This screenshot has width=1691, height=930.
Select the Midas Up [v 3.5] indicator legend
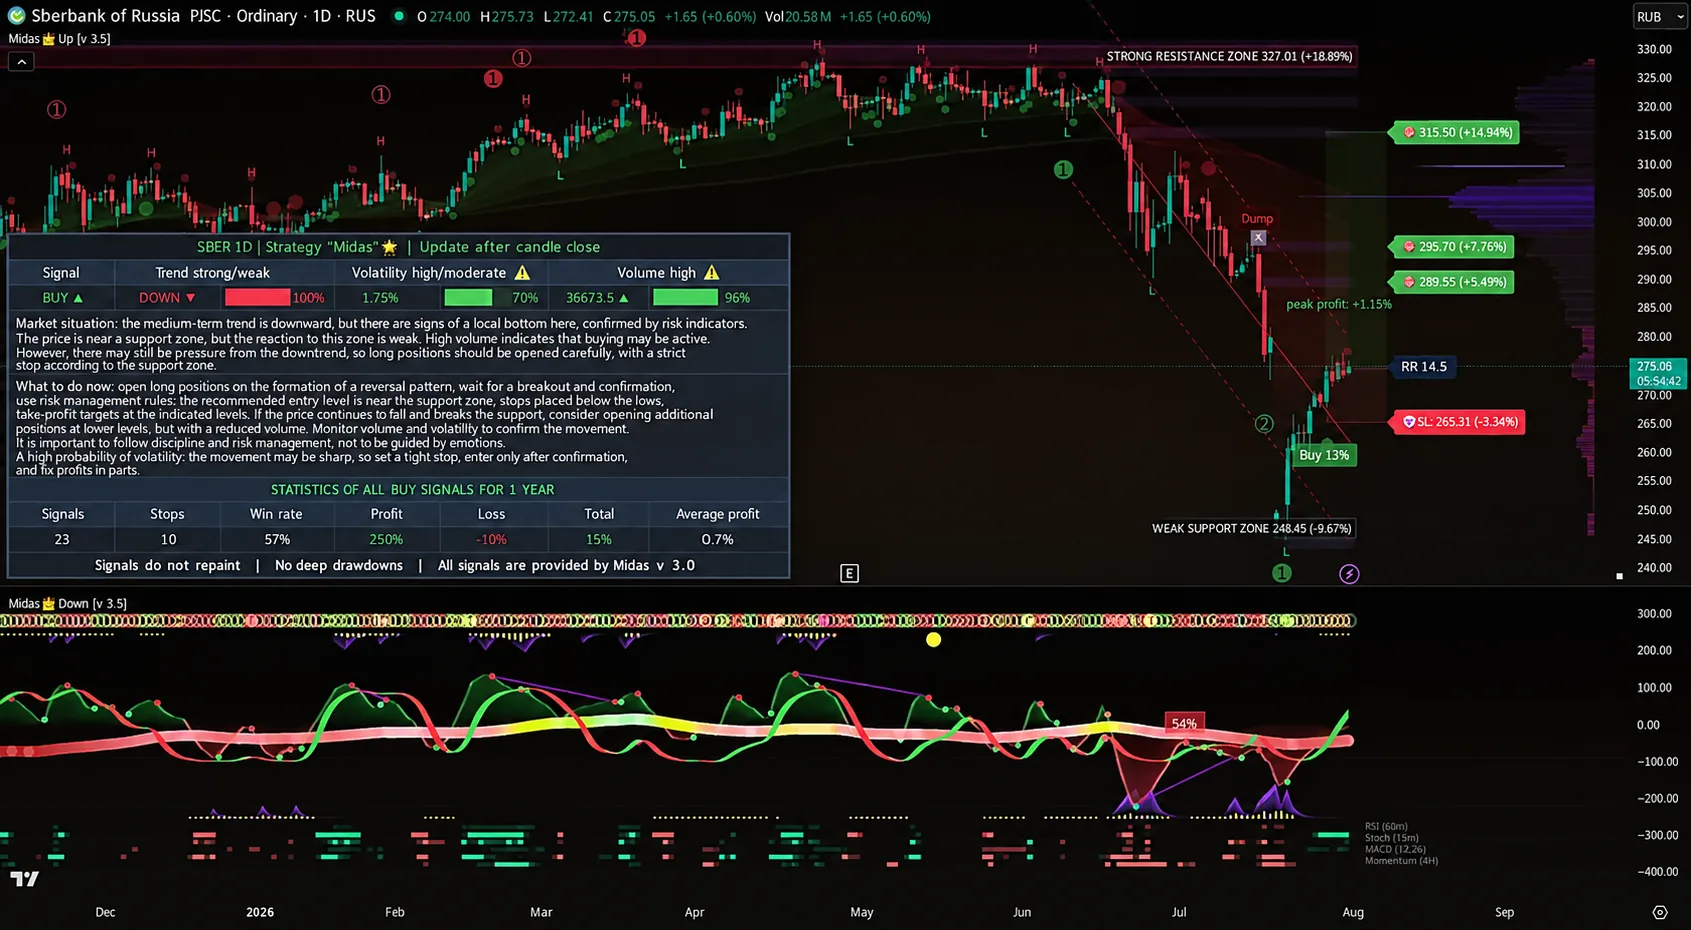[59, 39]
